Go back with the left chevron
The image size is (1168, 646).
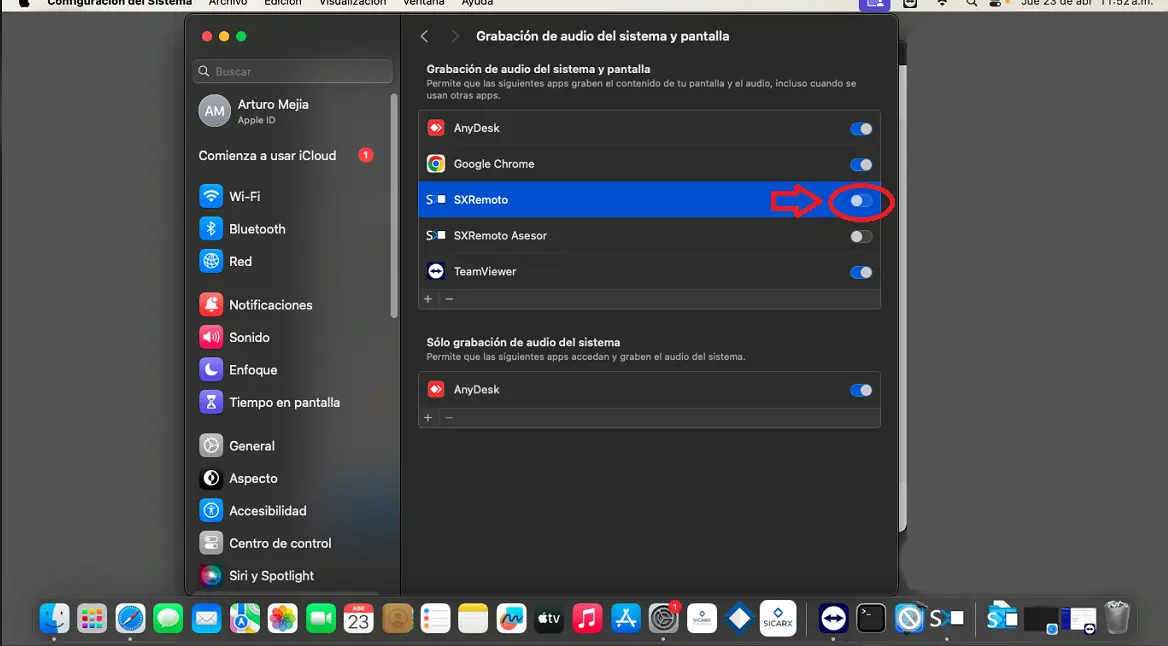425,36
